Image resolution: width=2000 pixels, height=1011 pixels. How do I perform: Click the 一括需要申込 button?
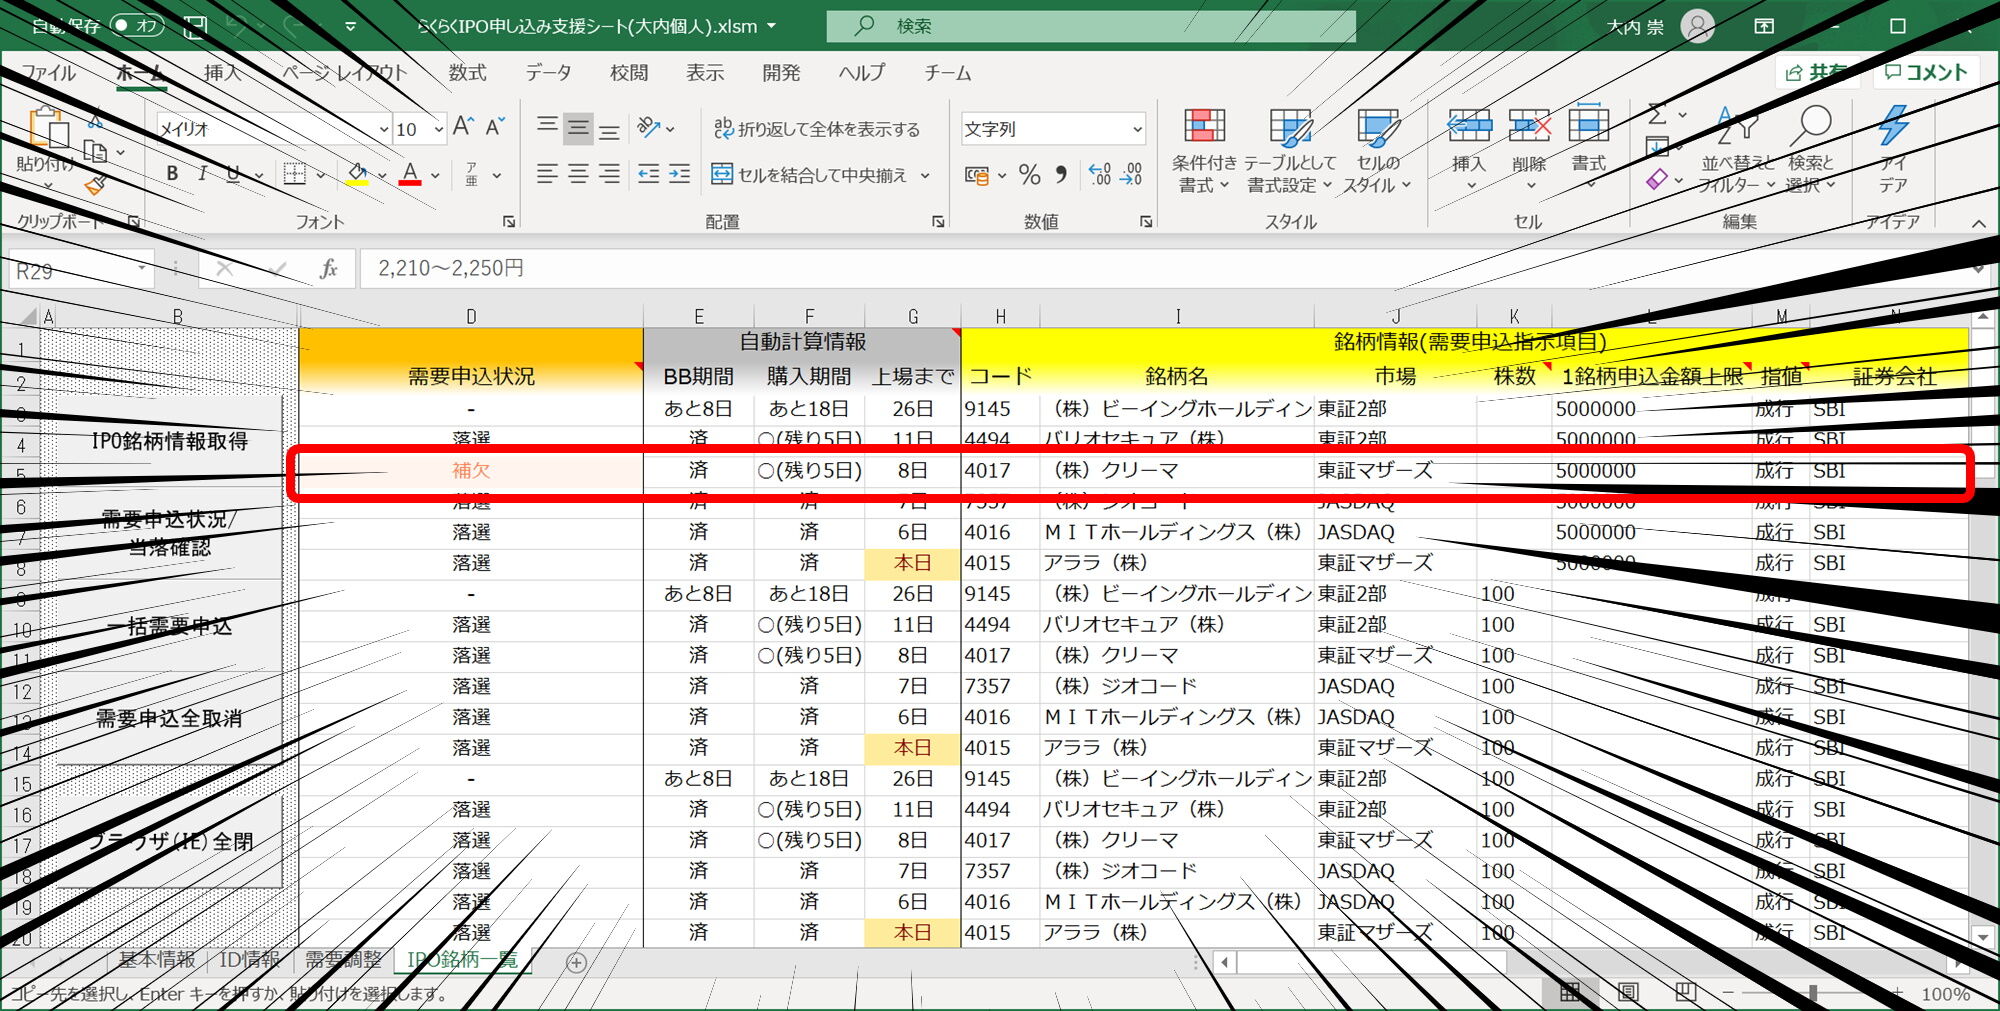(169, 626)
